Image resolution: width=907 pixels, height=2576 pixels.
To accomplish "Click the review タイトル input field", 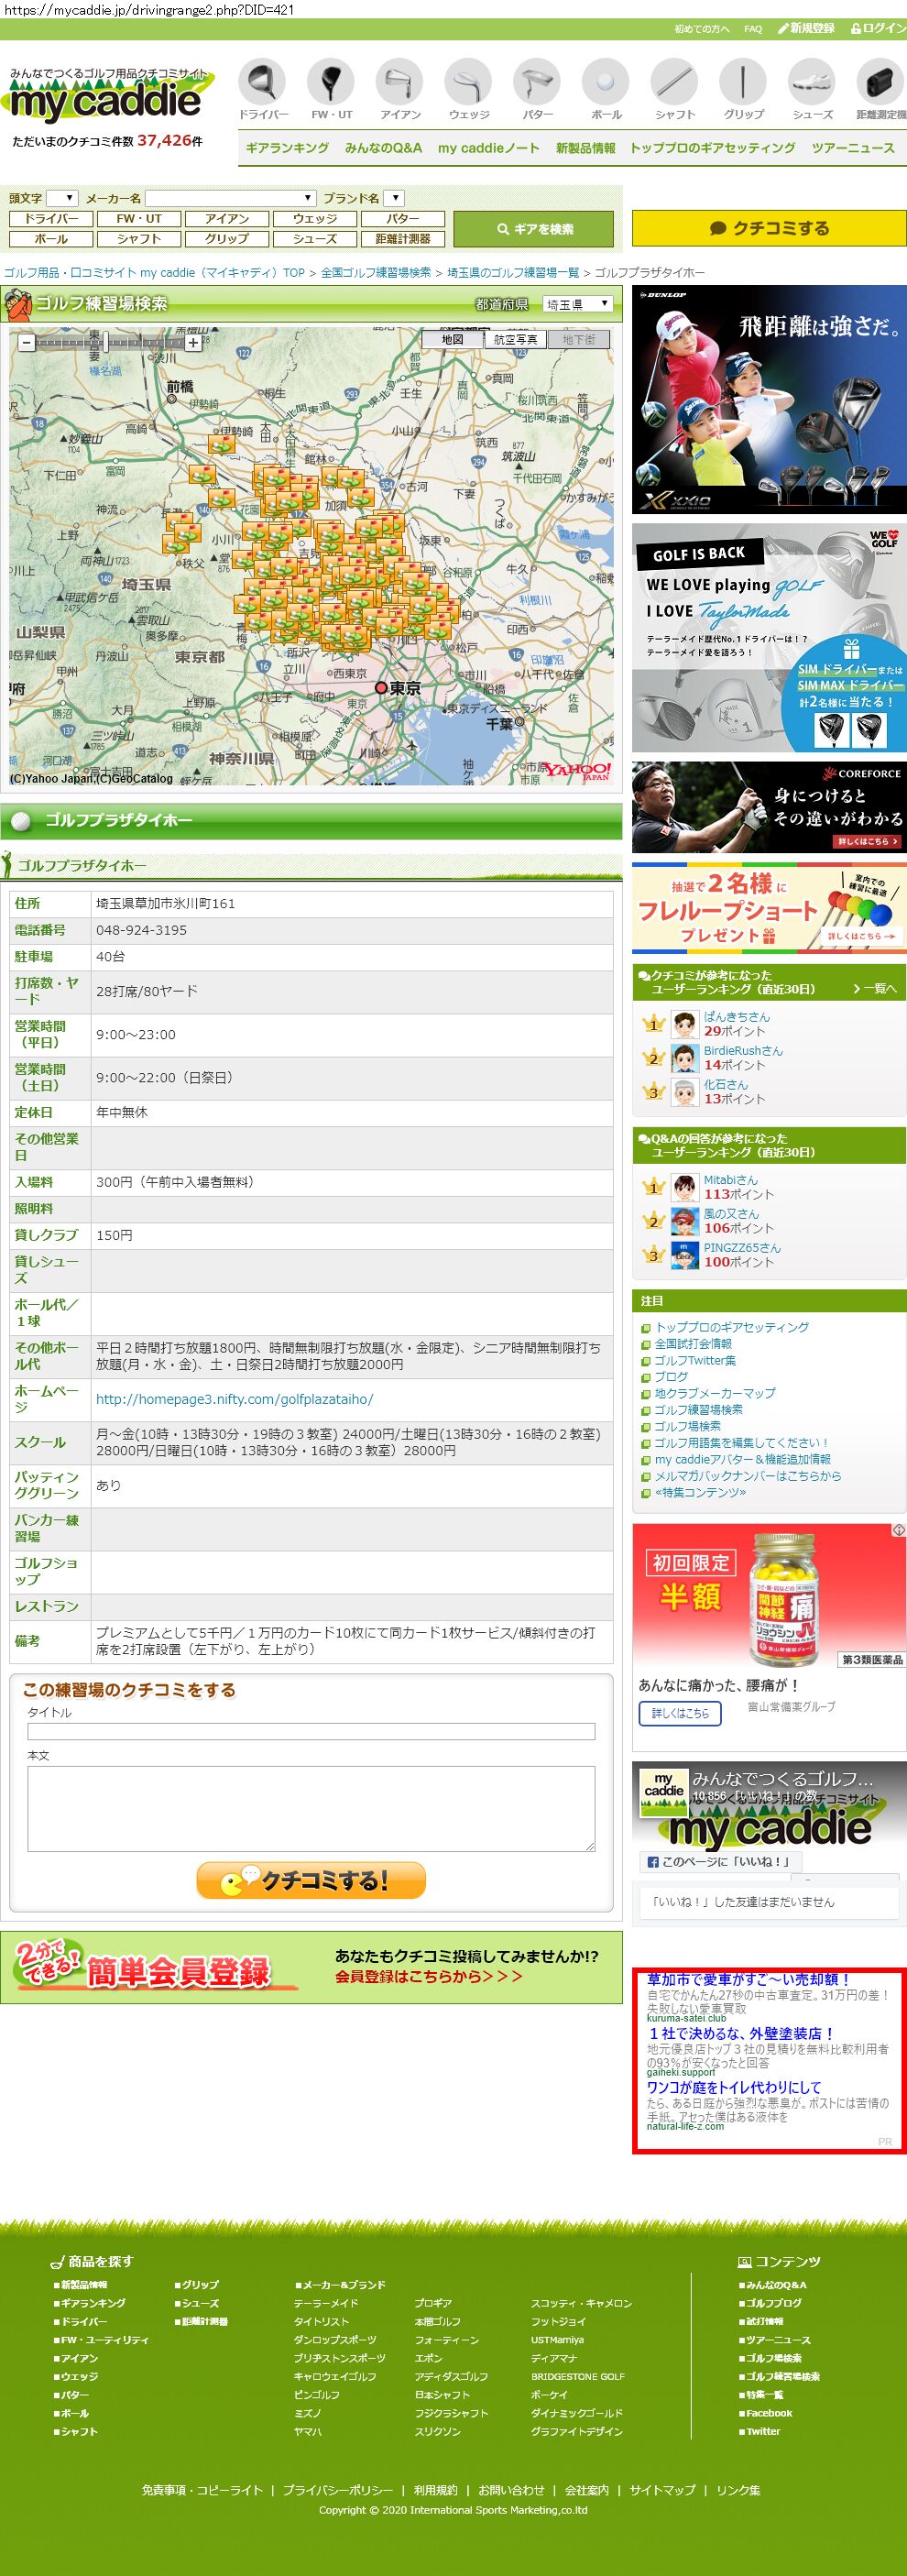I will pyautogui.click(x=311, y=1731).
